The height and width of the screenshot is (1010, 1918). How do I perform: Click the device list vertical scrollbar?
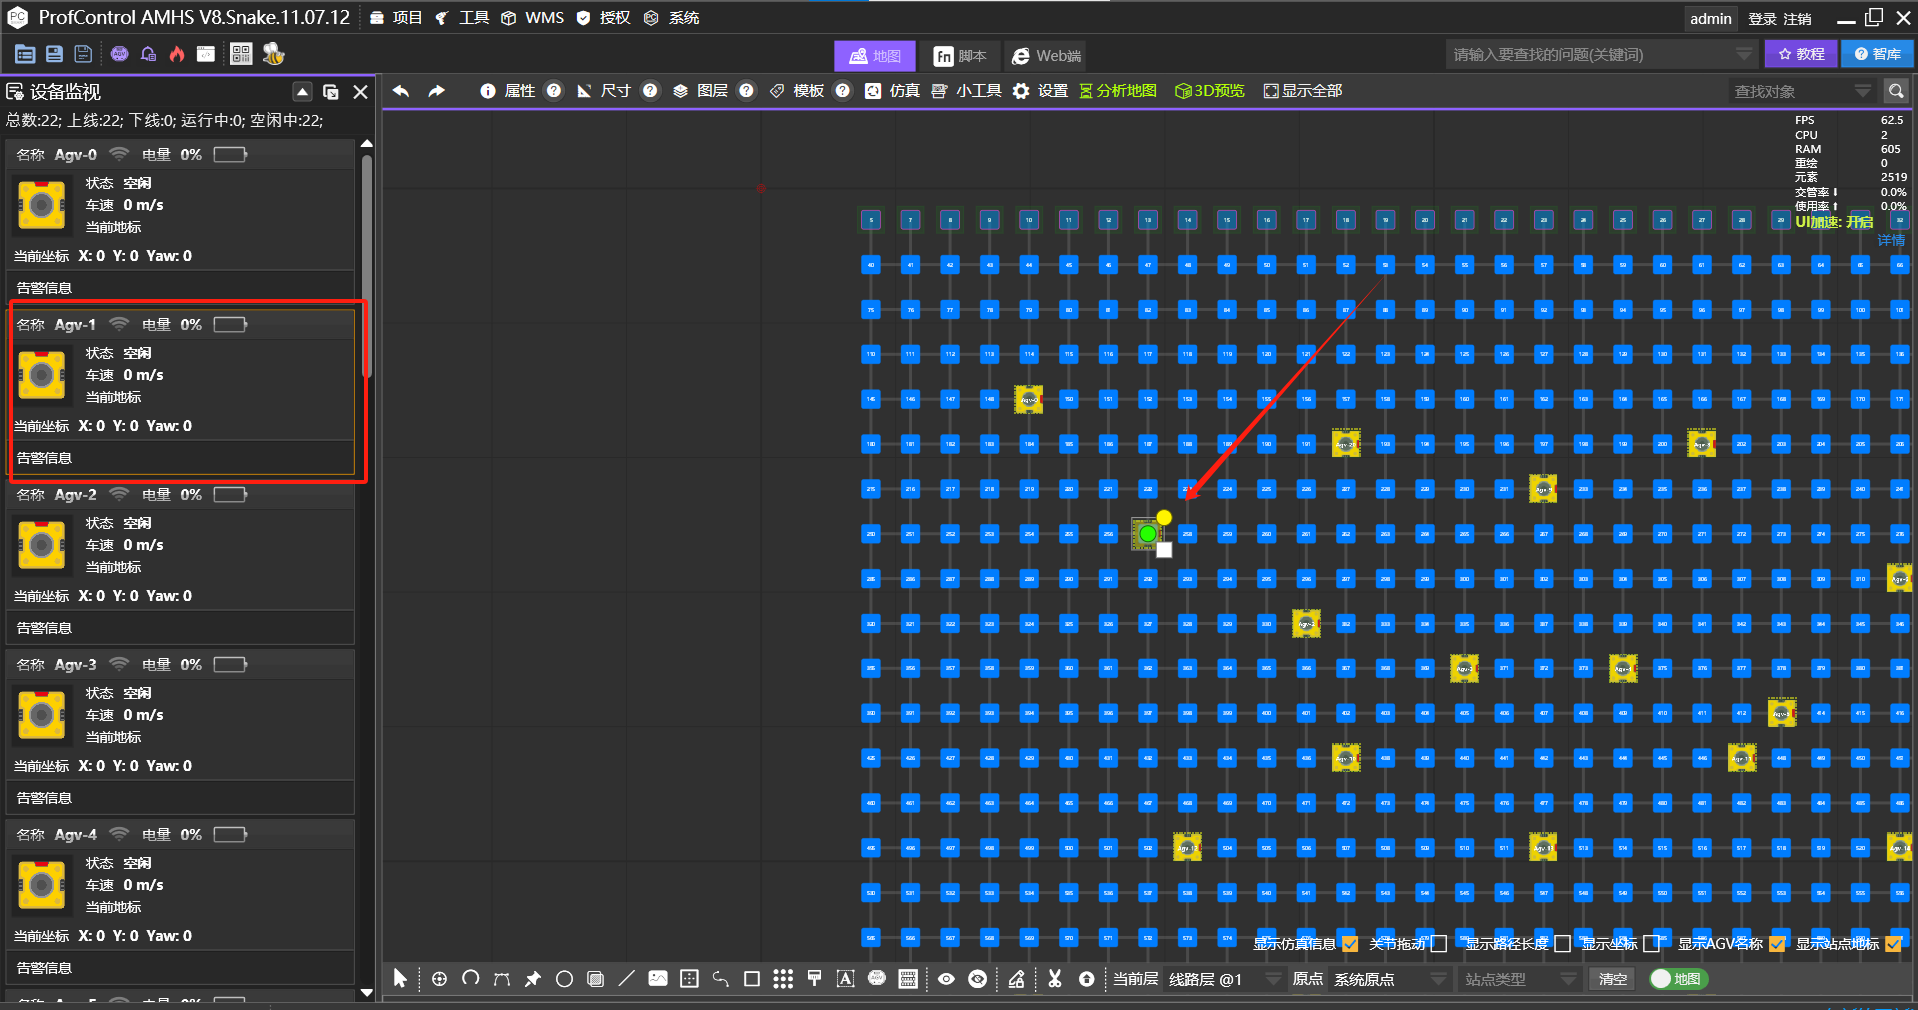point(367,265)
